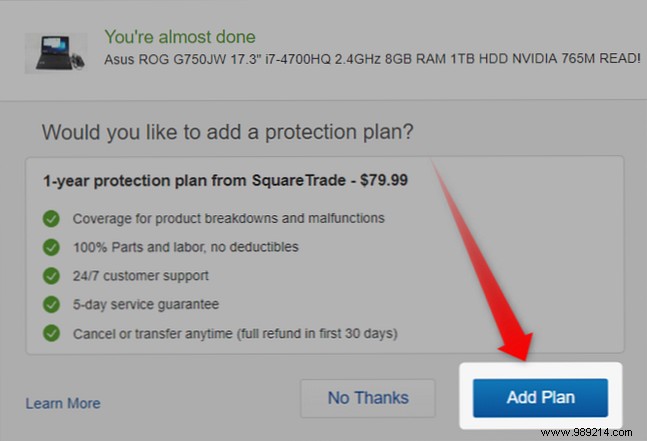Open the Learn More link
Screen dimensions: 647x441
pos(63,403)
